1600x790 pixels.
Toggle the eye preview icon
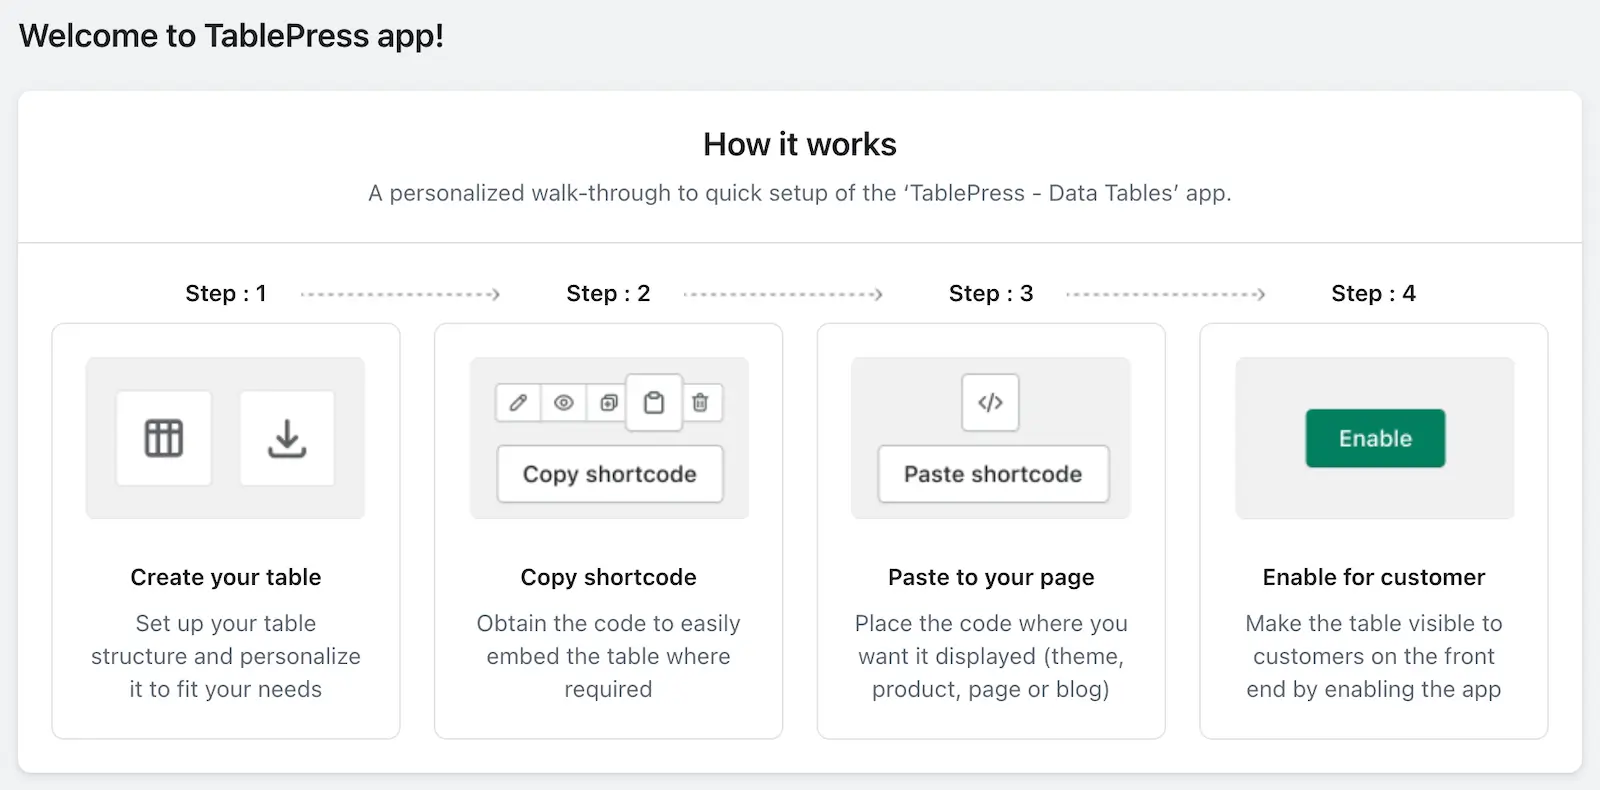(x=564, y=403)
